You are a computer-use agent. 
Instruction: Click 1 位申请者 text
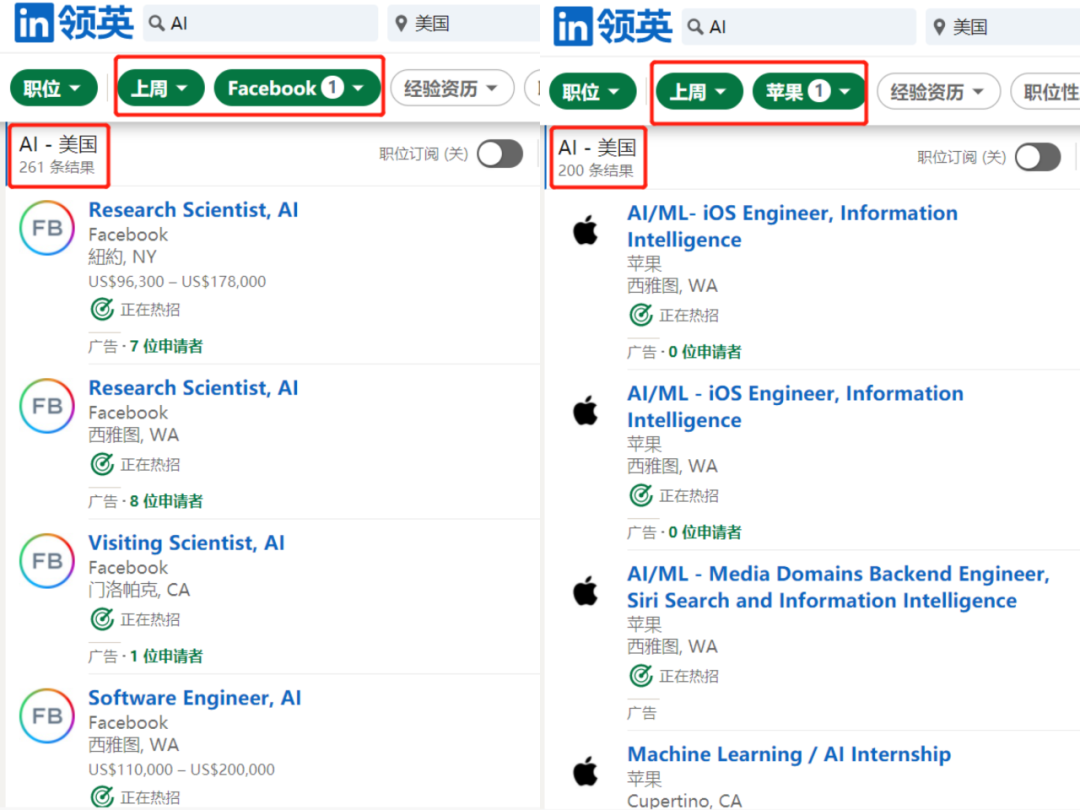click(x=166, y=656)
